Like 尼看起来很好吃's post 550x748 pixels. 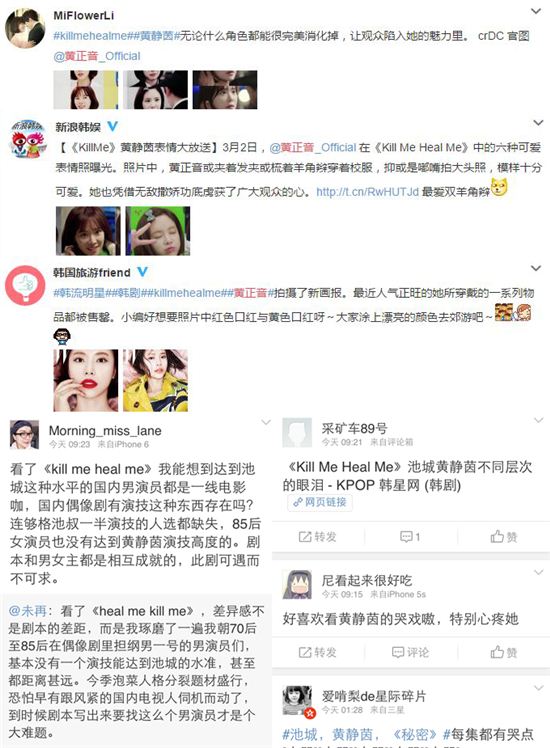pos(503,652)
